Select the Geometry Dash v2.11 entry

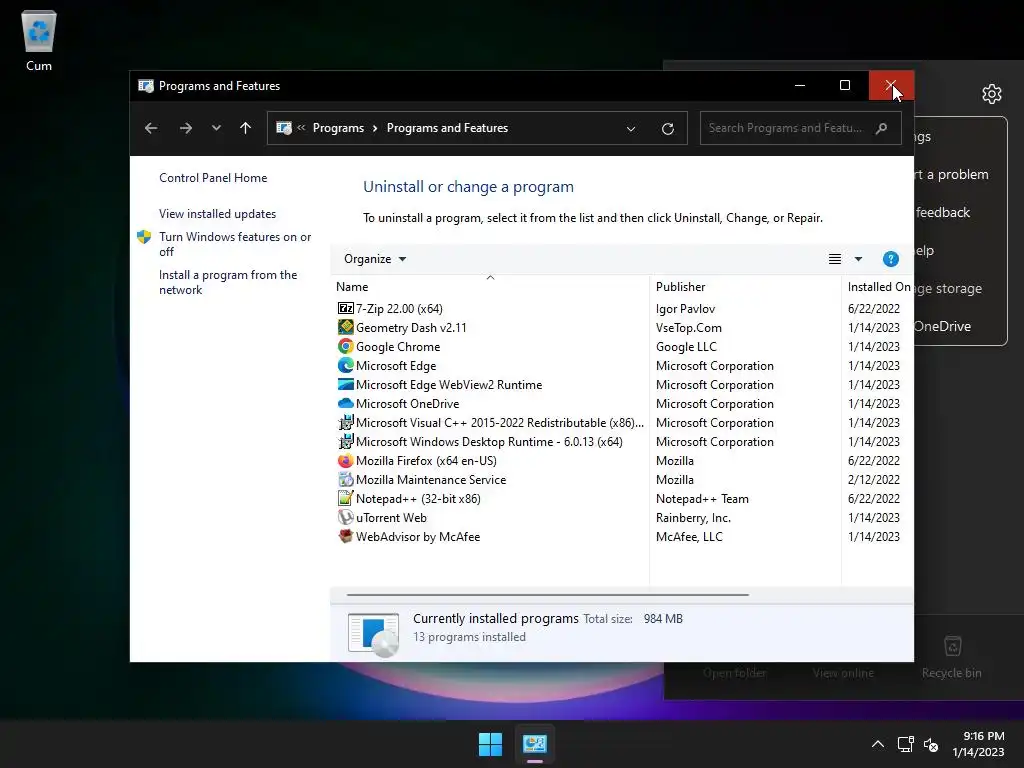[x=411, y=327]
